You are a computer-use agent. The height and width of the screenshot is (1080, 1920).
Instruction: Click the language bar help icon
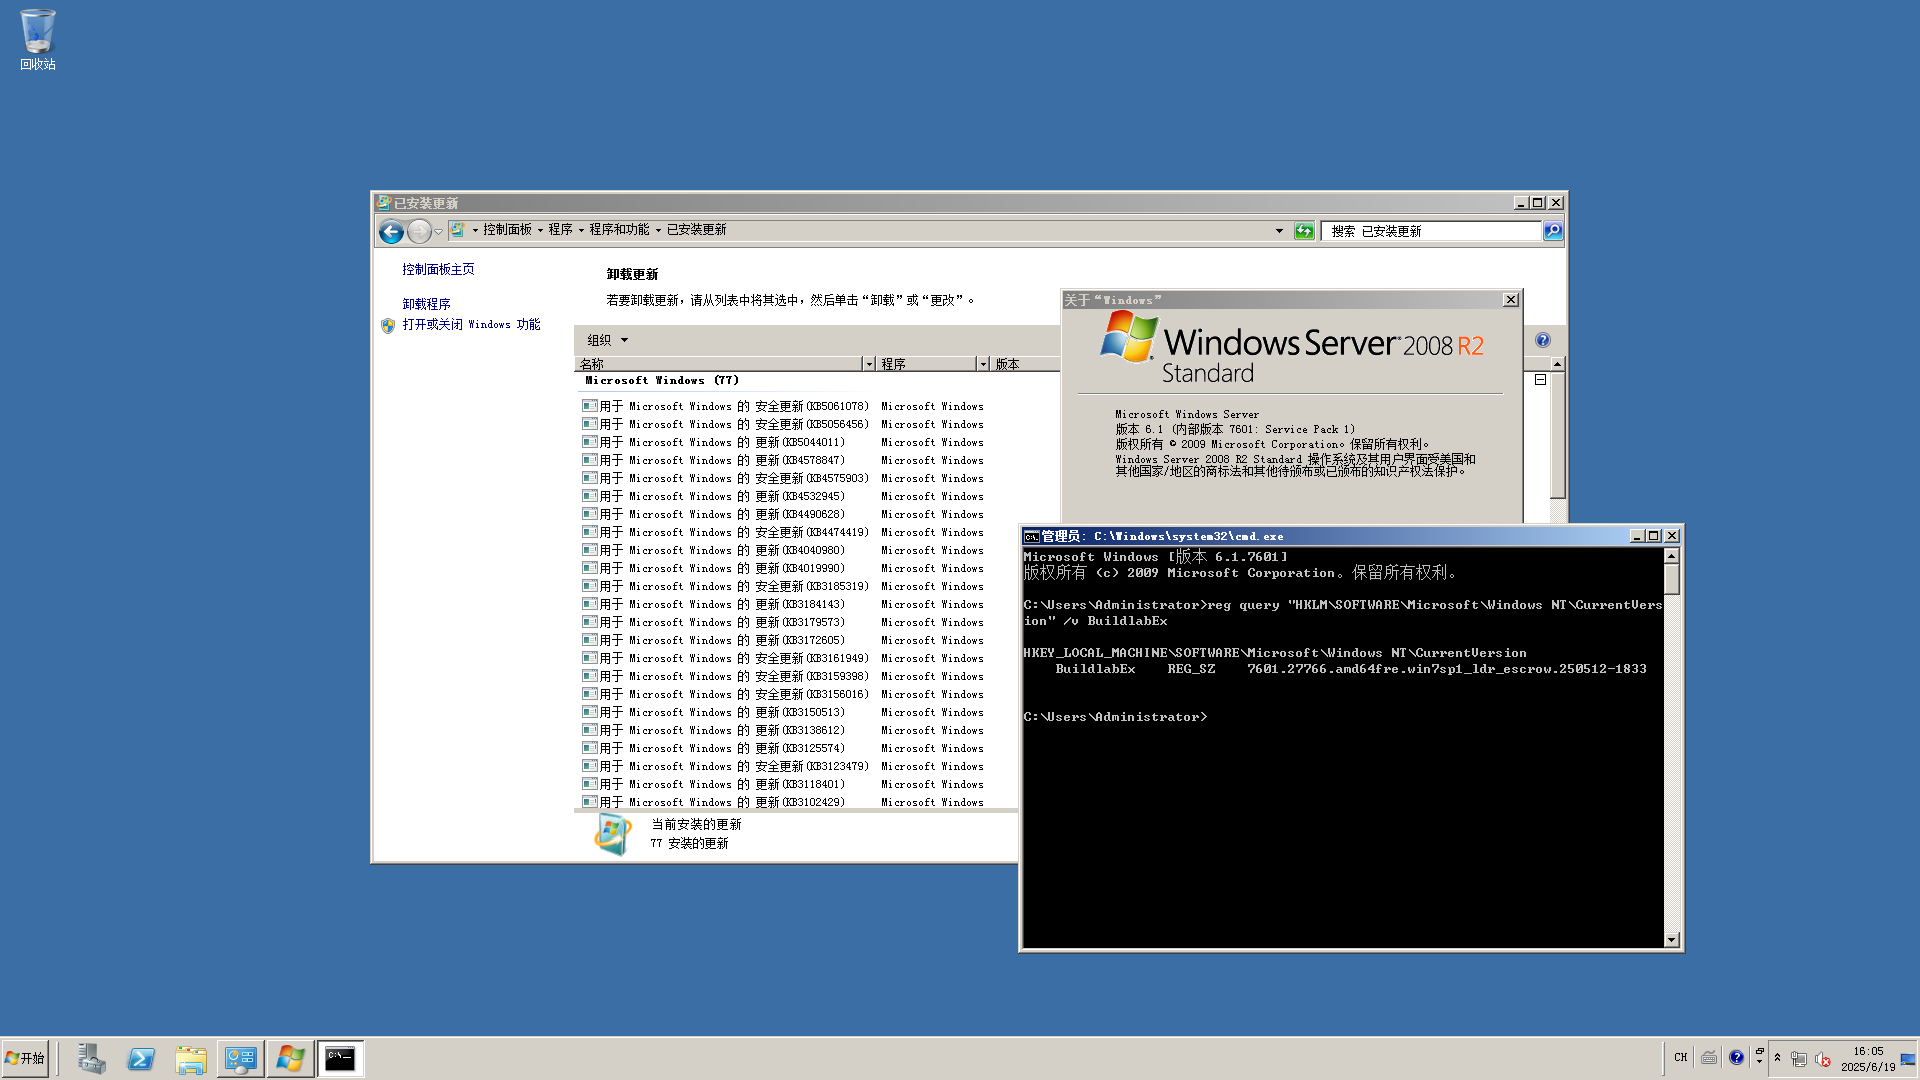1736,1057
